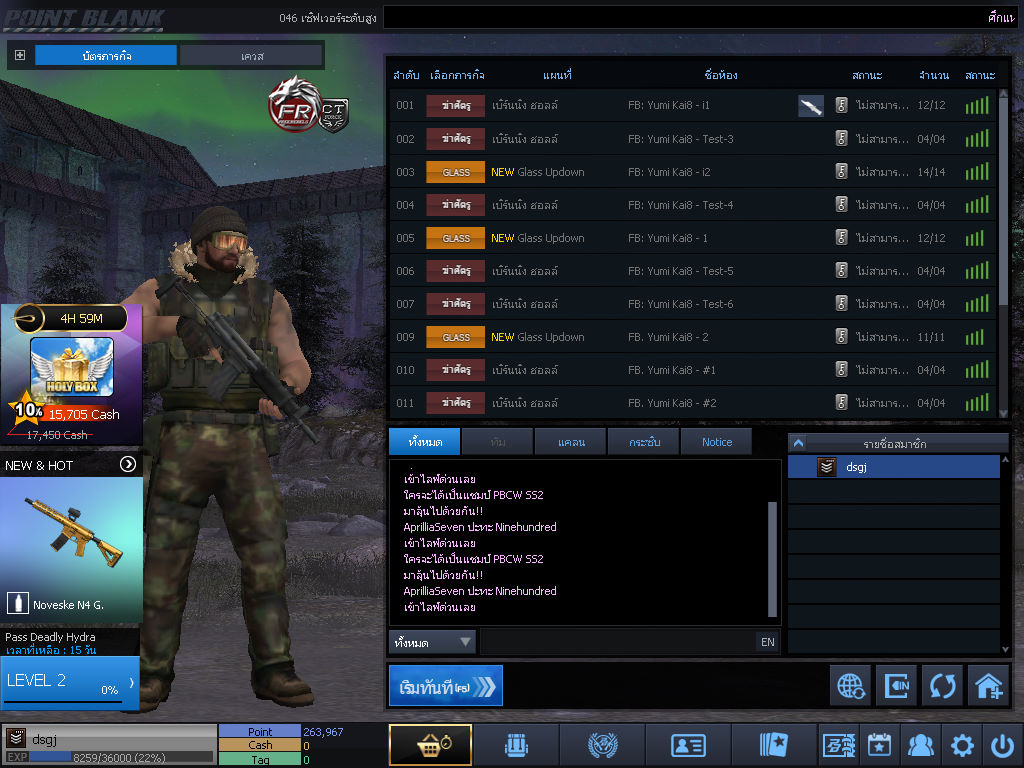Click lock icon of room 005

842,238
